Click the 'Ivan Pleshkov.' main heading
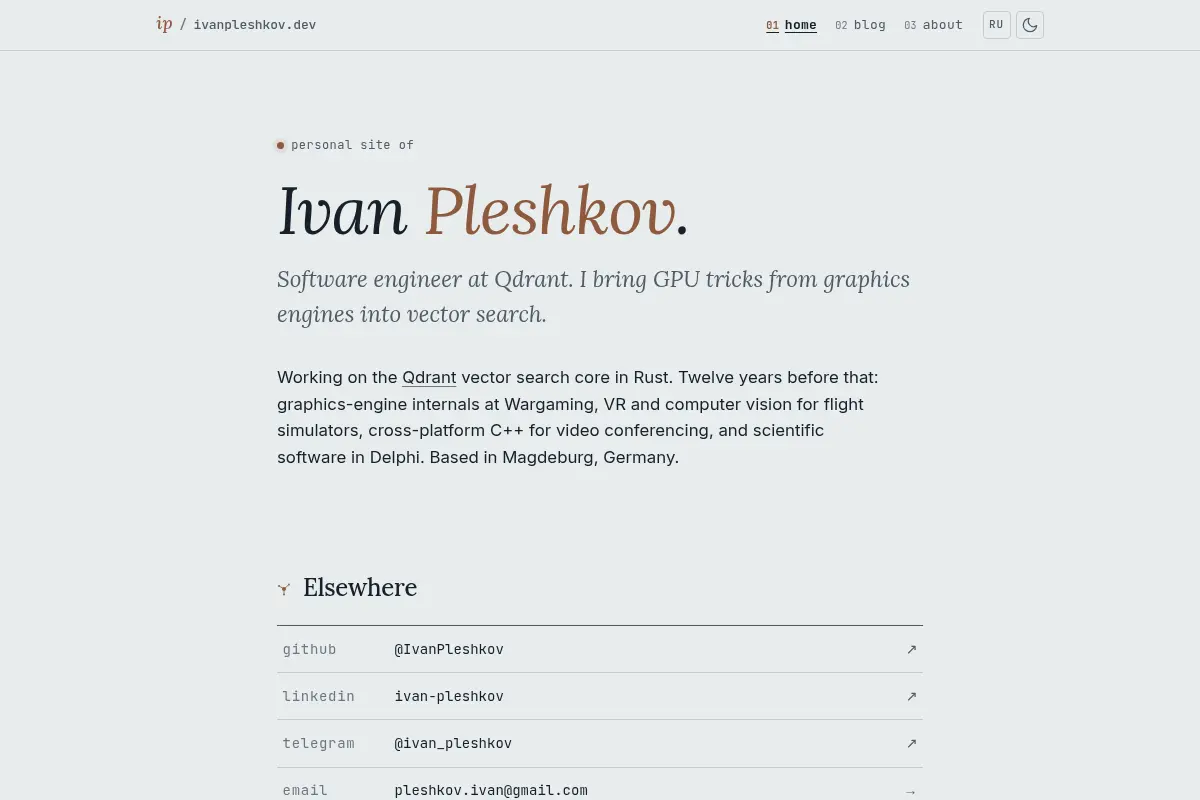This screenshot has width=1200, height=800. (x=483, y=212)
